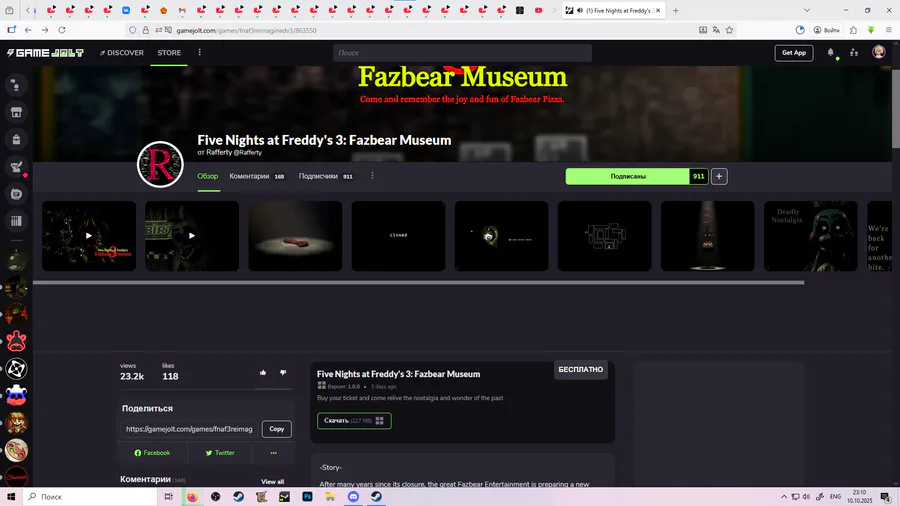Open the blue and red bear community icon
This screenshot has width=900, height=506.
pyautogui.click(x=16, y=396)
